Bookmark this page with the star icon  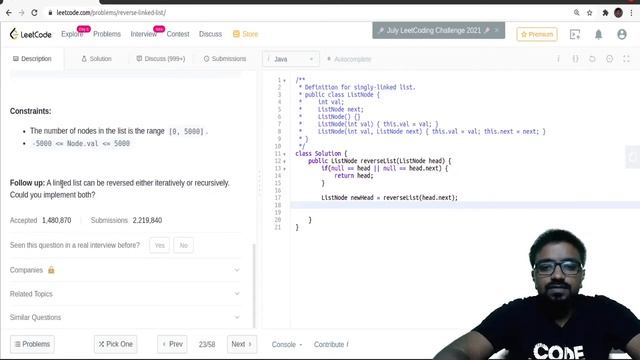589,13
